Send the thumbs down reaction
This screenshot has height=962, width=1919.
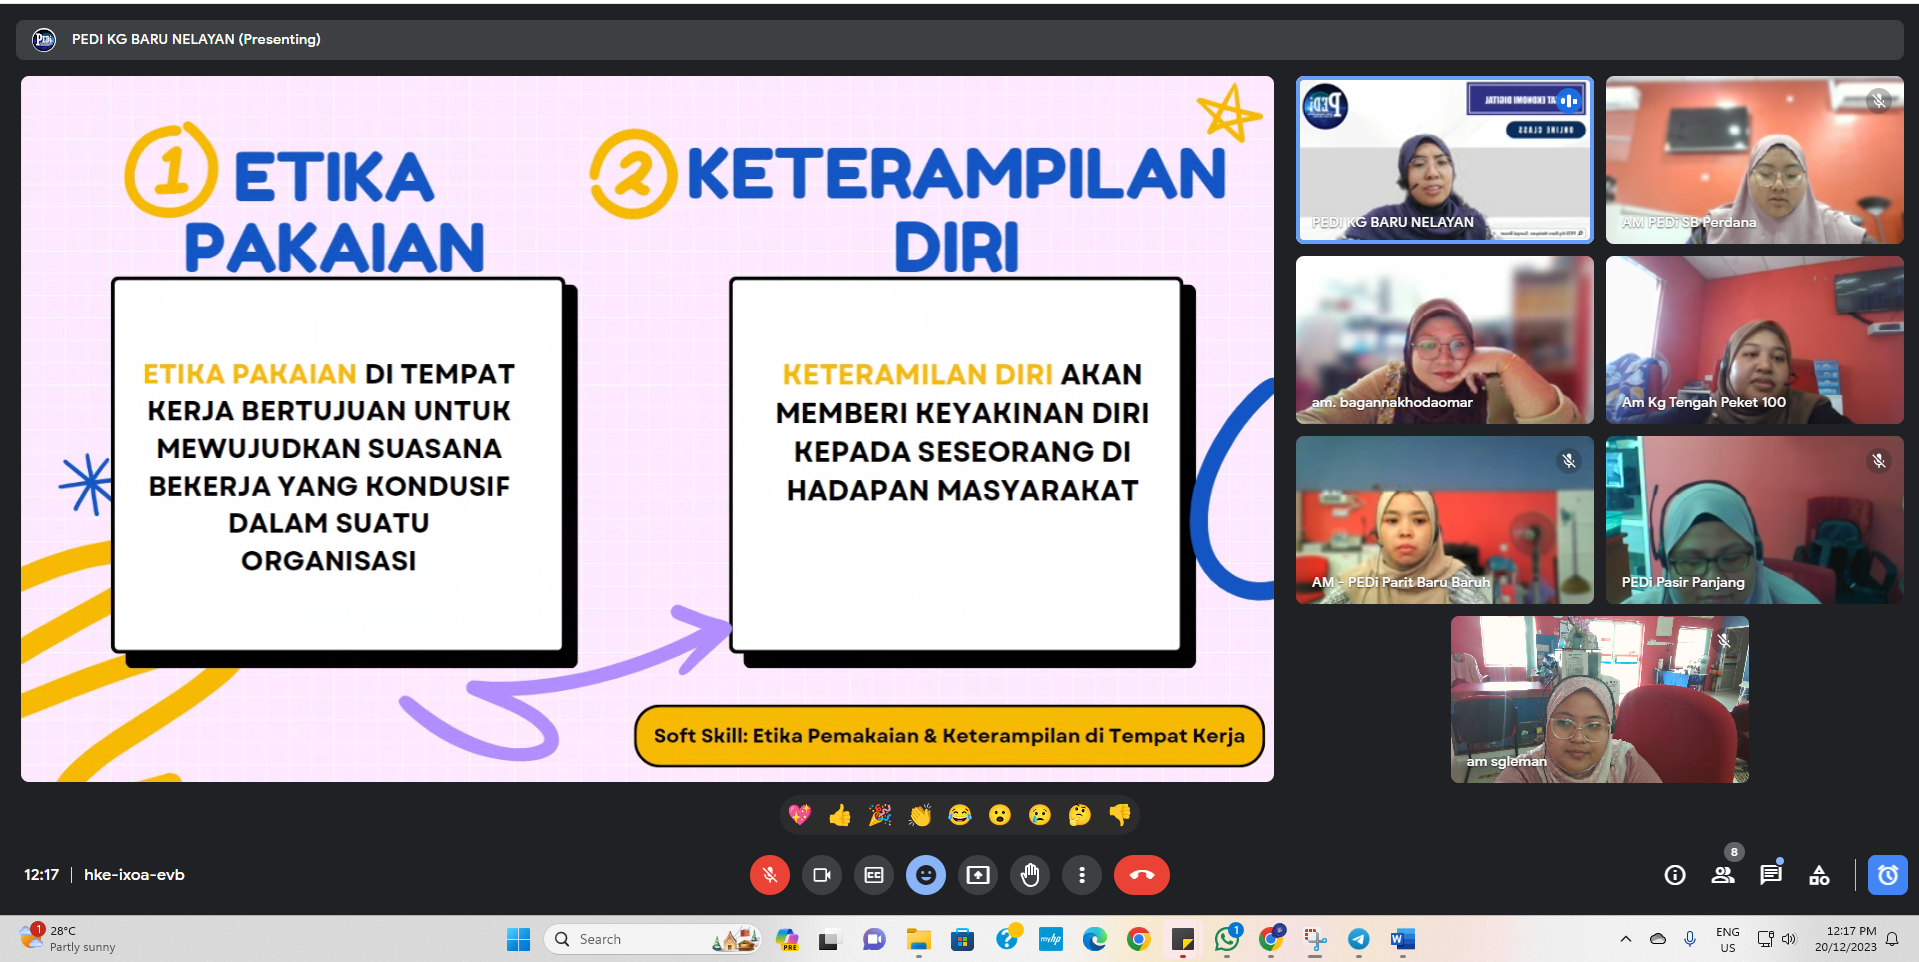point(1120,815)
